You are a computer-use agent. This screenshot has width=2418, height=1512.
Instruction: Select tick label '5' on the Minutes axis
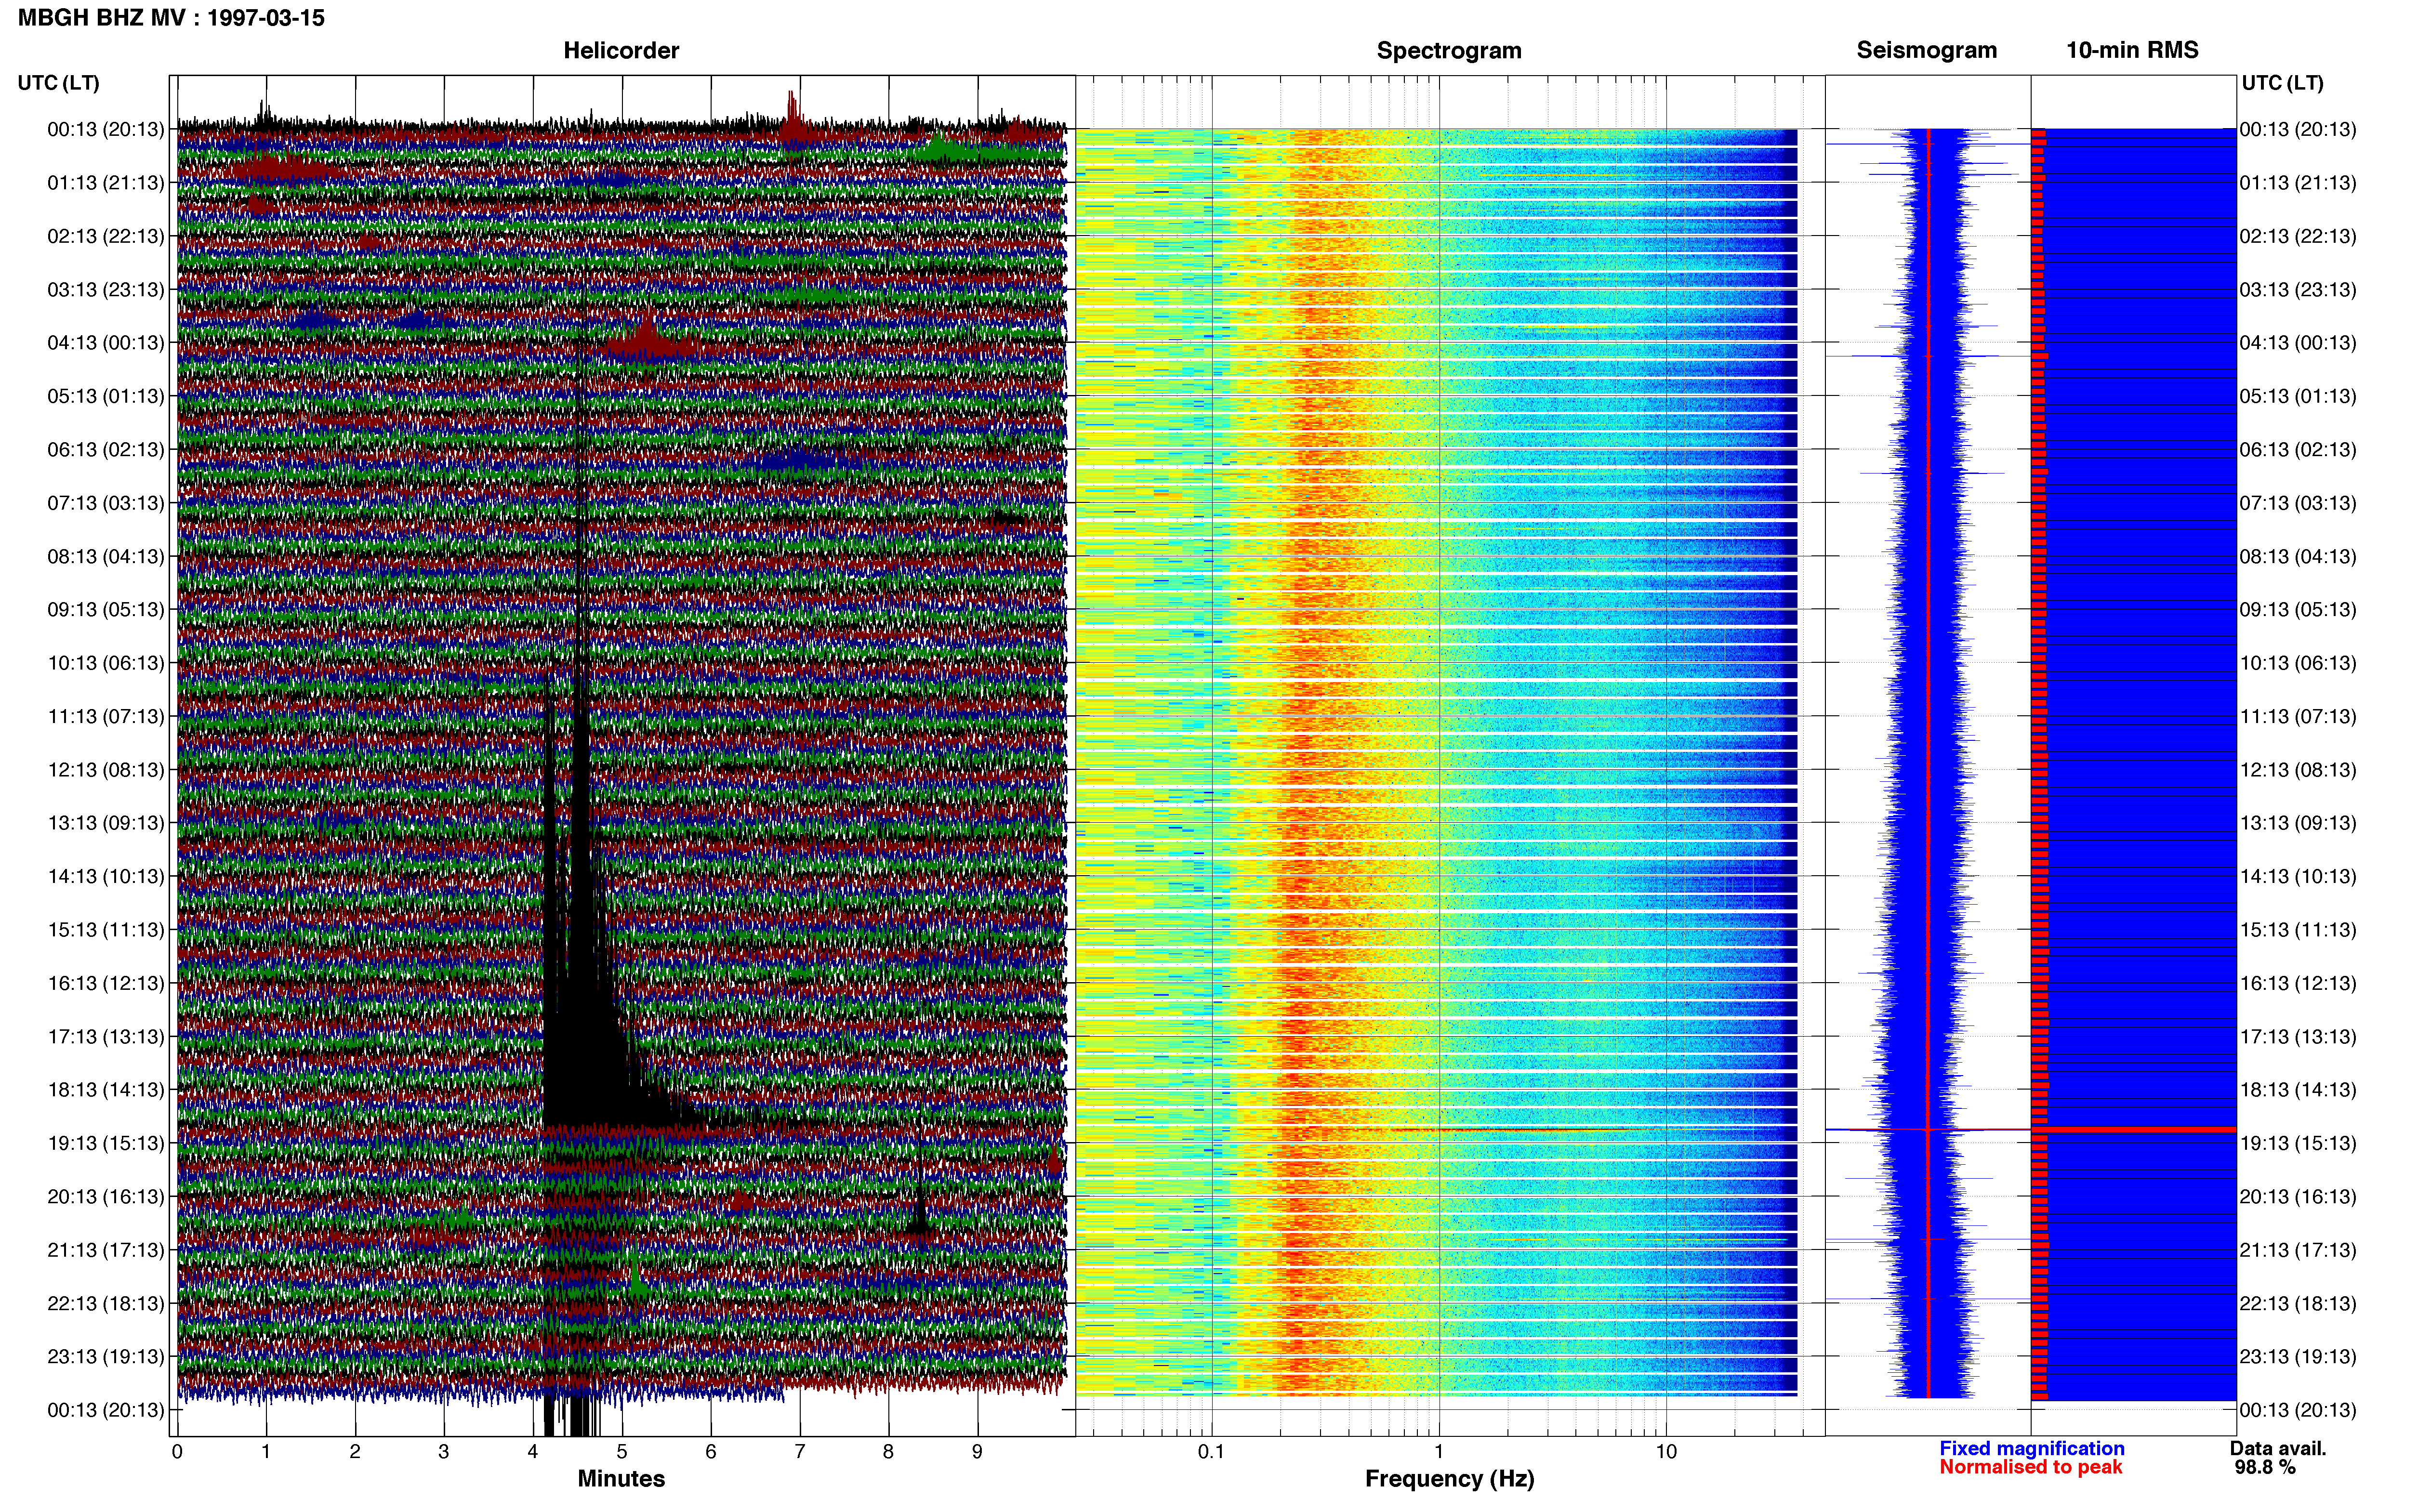tap(622, 1452)
